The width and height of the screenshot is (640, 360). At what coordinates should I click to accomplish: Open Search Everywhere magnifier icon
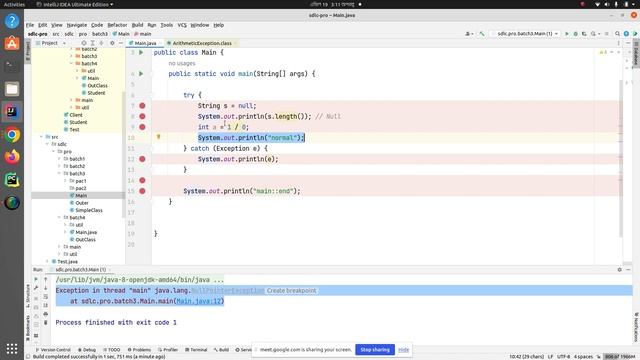coord(618,34)
